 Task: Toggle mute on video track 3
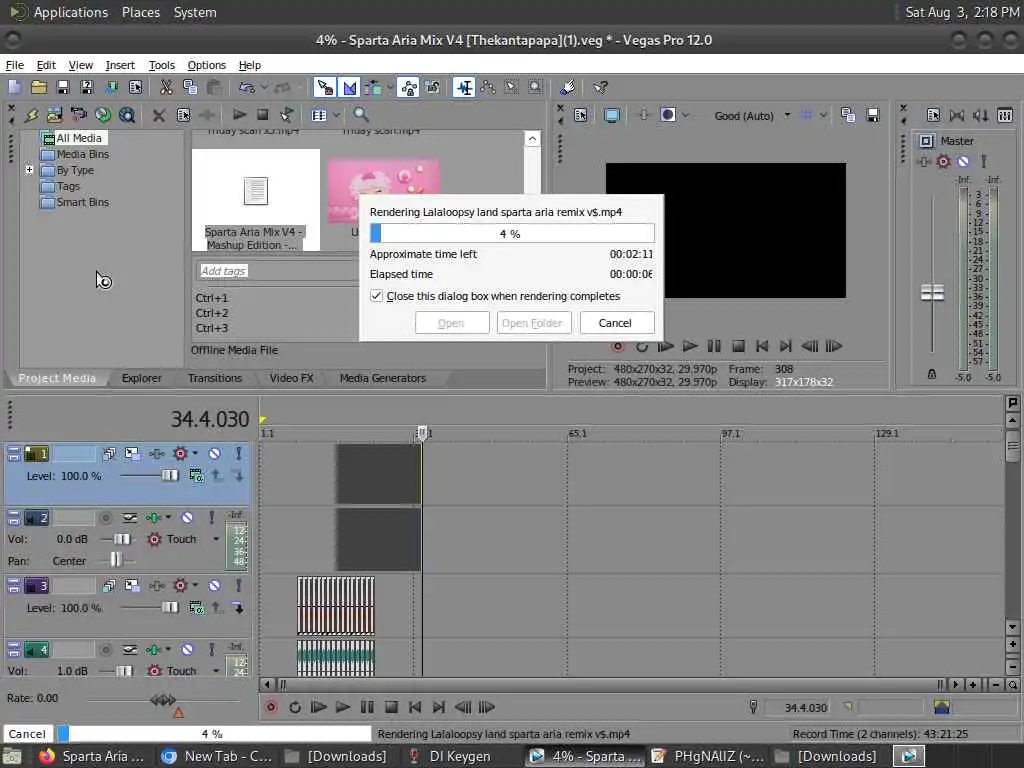click(214, 586)
